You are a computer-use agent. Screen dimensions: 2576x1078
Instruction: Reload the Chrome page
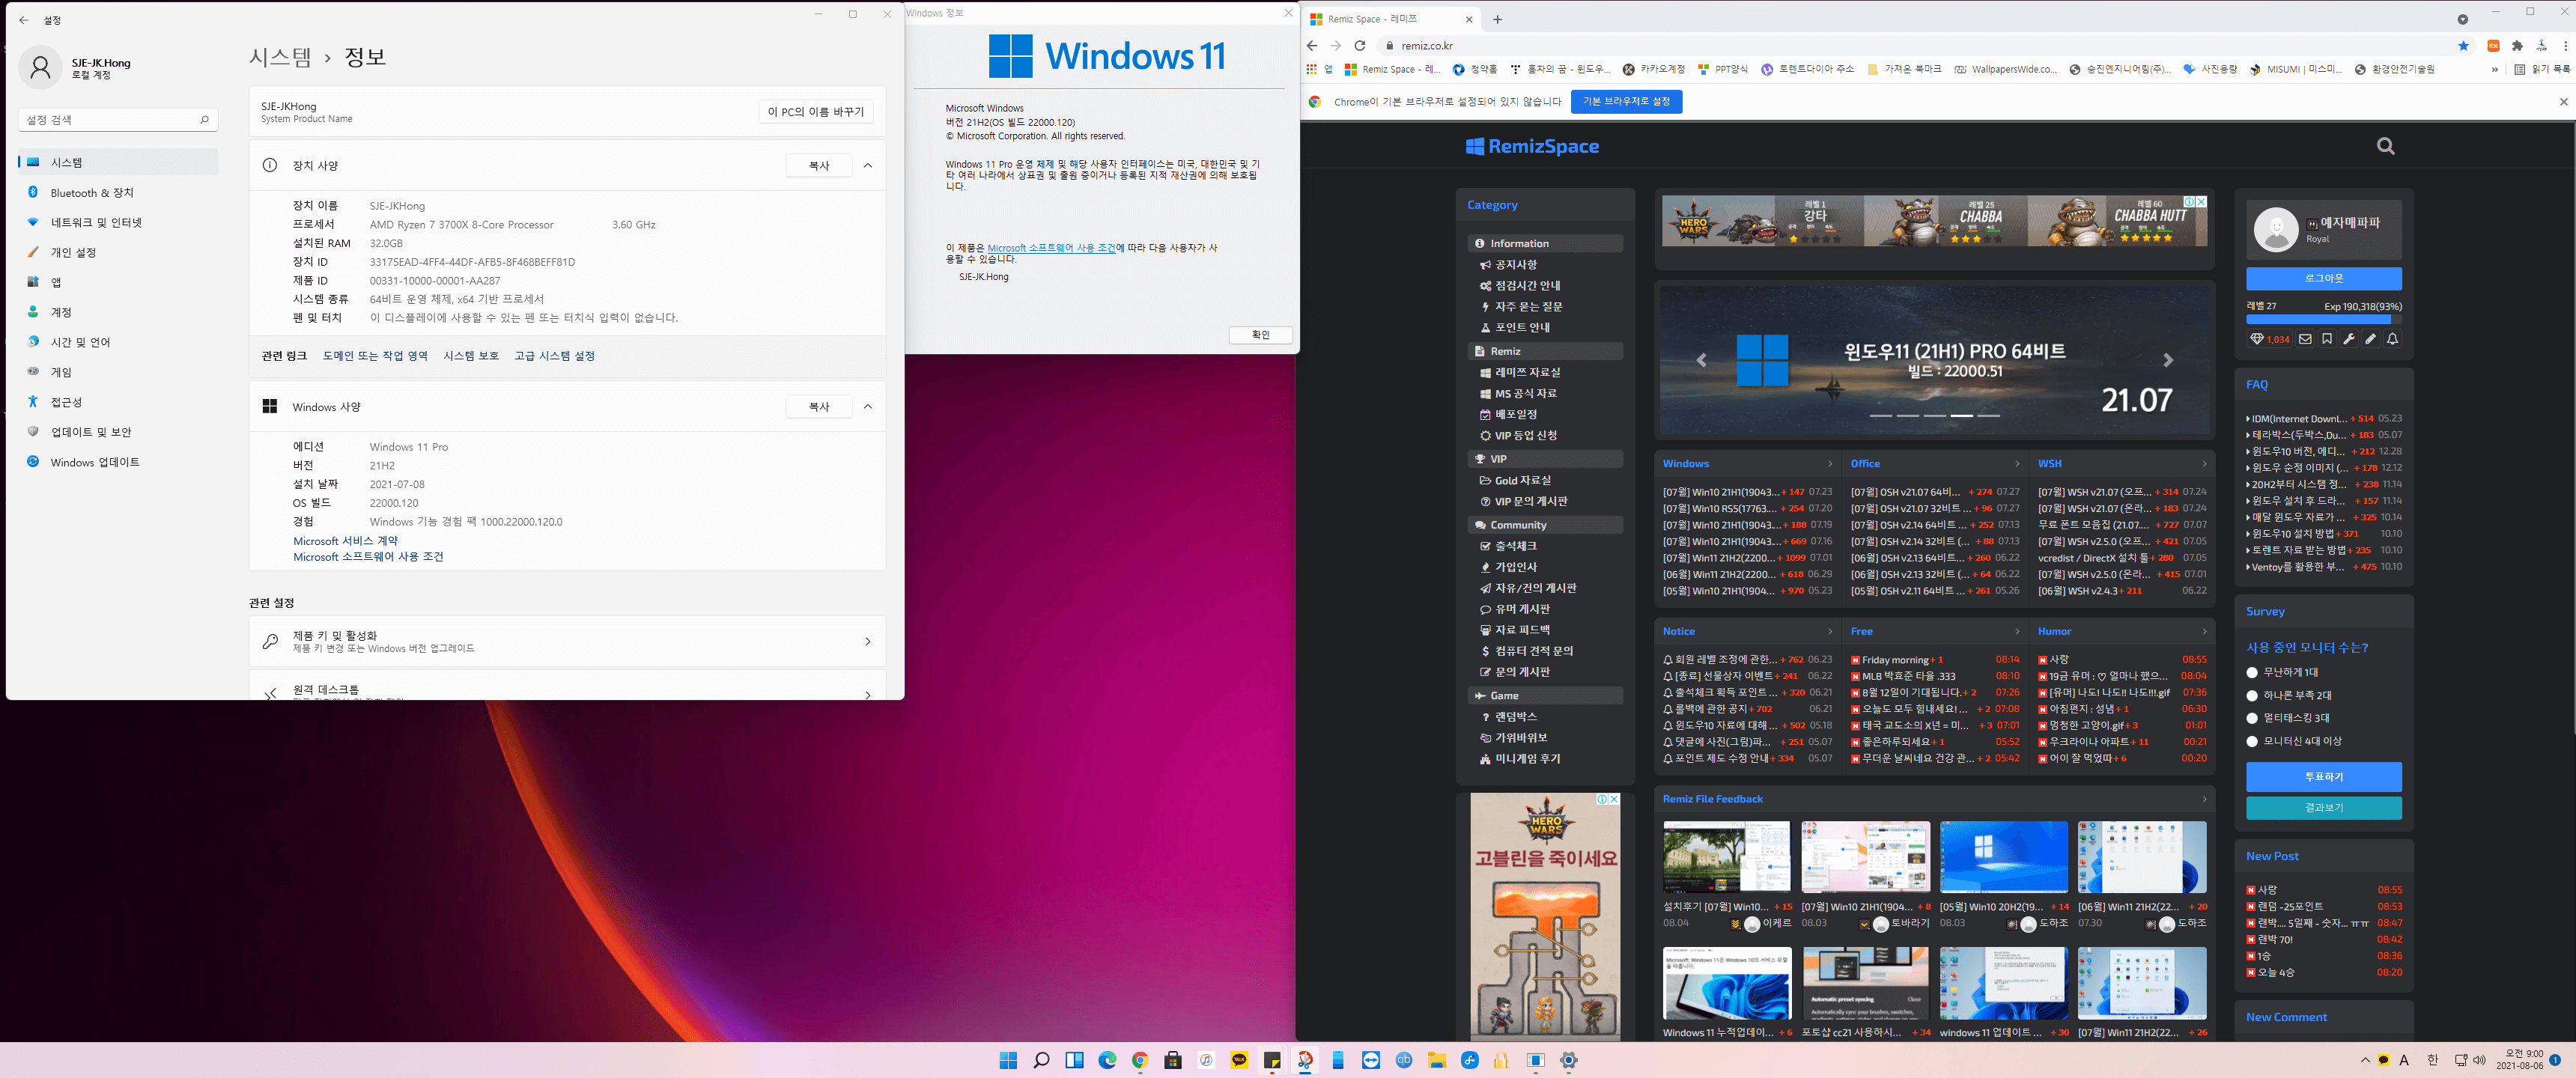coord(1359,46)
